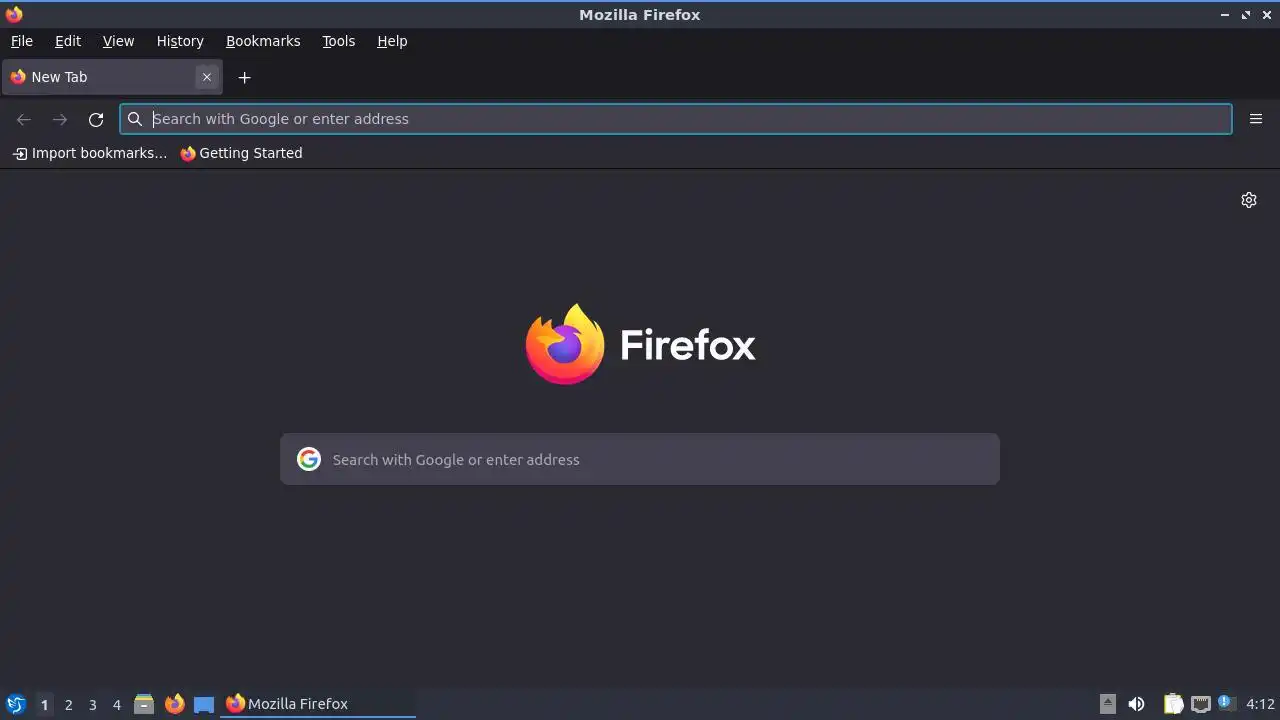
Task: Open update notifier tray icon
Action: point(1227,703)
